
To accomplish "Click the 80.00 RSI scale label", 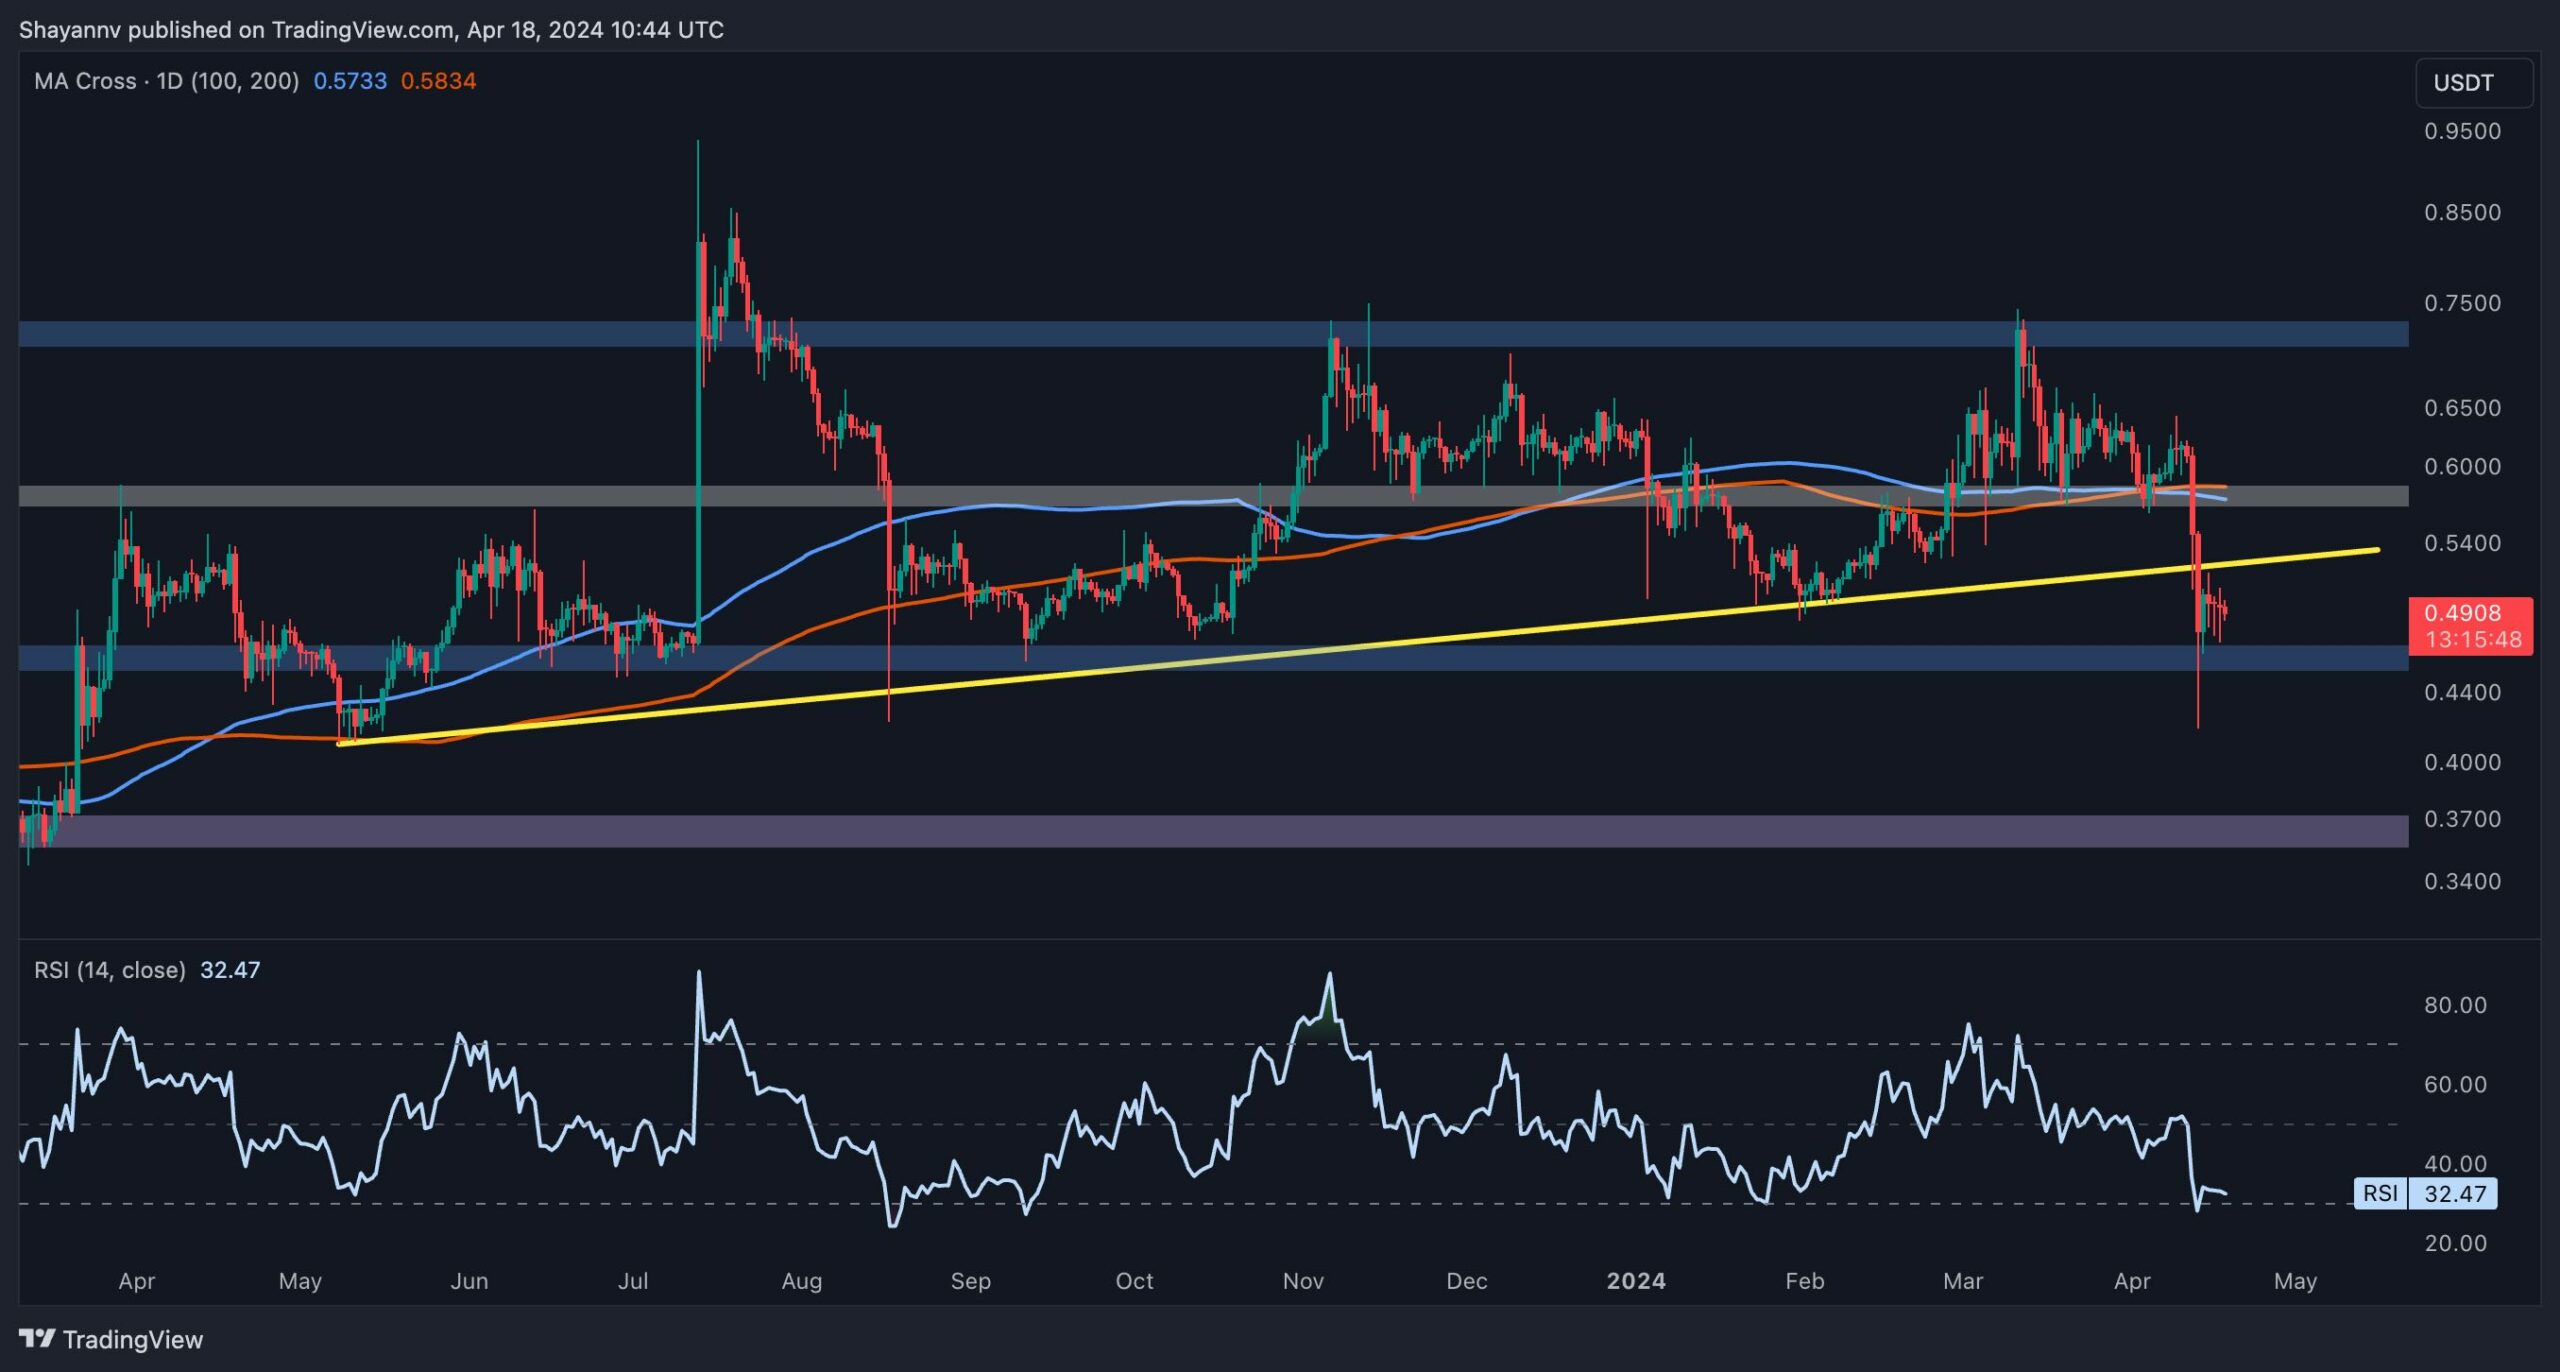I will click(2455, 1005).
